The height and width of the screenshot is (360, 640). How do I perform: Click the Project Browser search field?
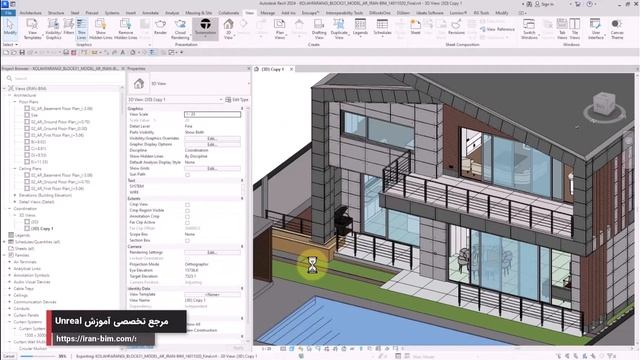pyautogui.click(x=63, y=78)
